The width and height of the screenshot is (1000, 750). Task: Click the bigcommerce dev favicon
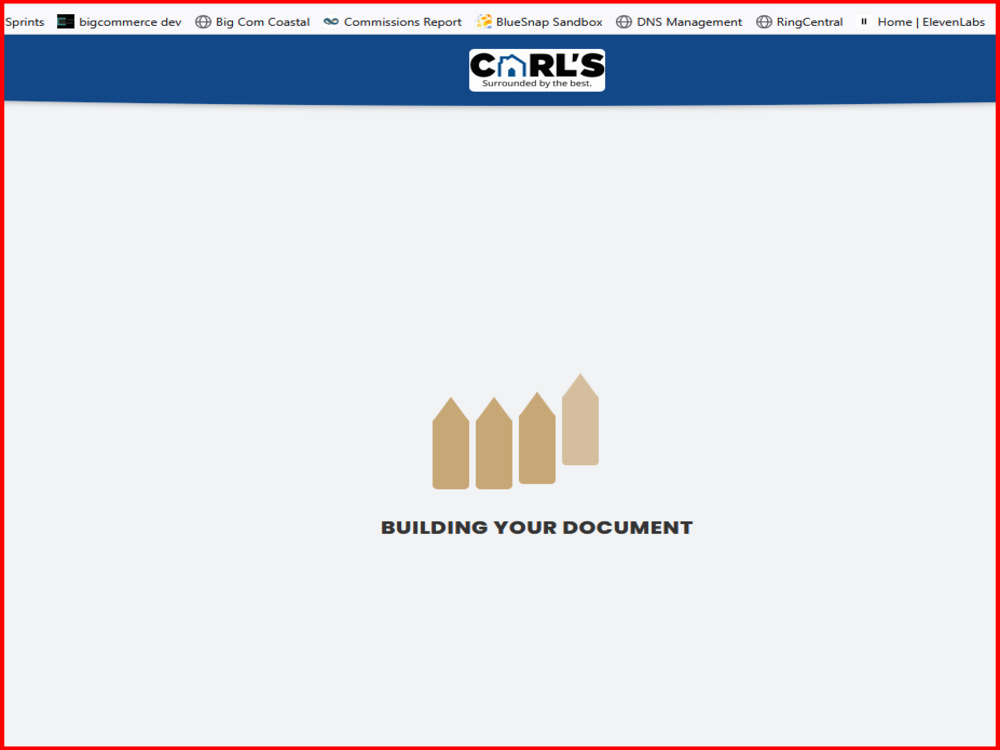[66, 22]
